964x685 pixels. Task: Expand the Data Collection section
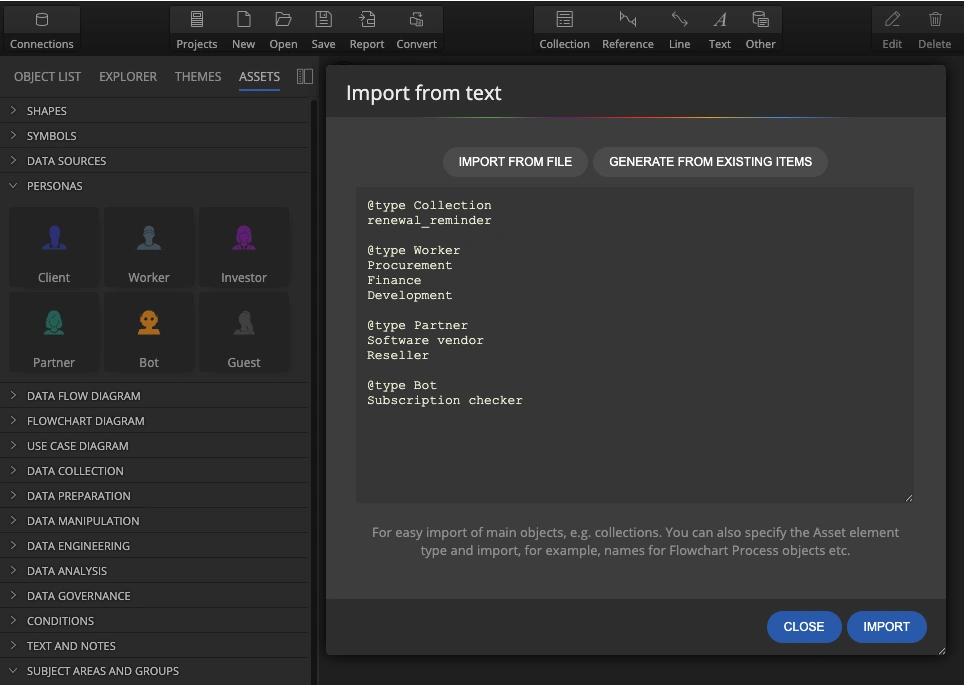(154, 471)
